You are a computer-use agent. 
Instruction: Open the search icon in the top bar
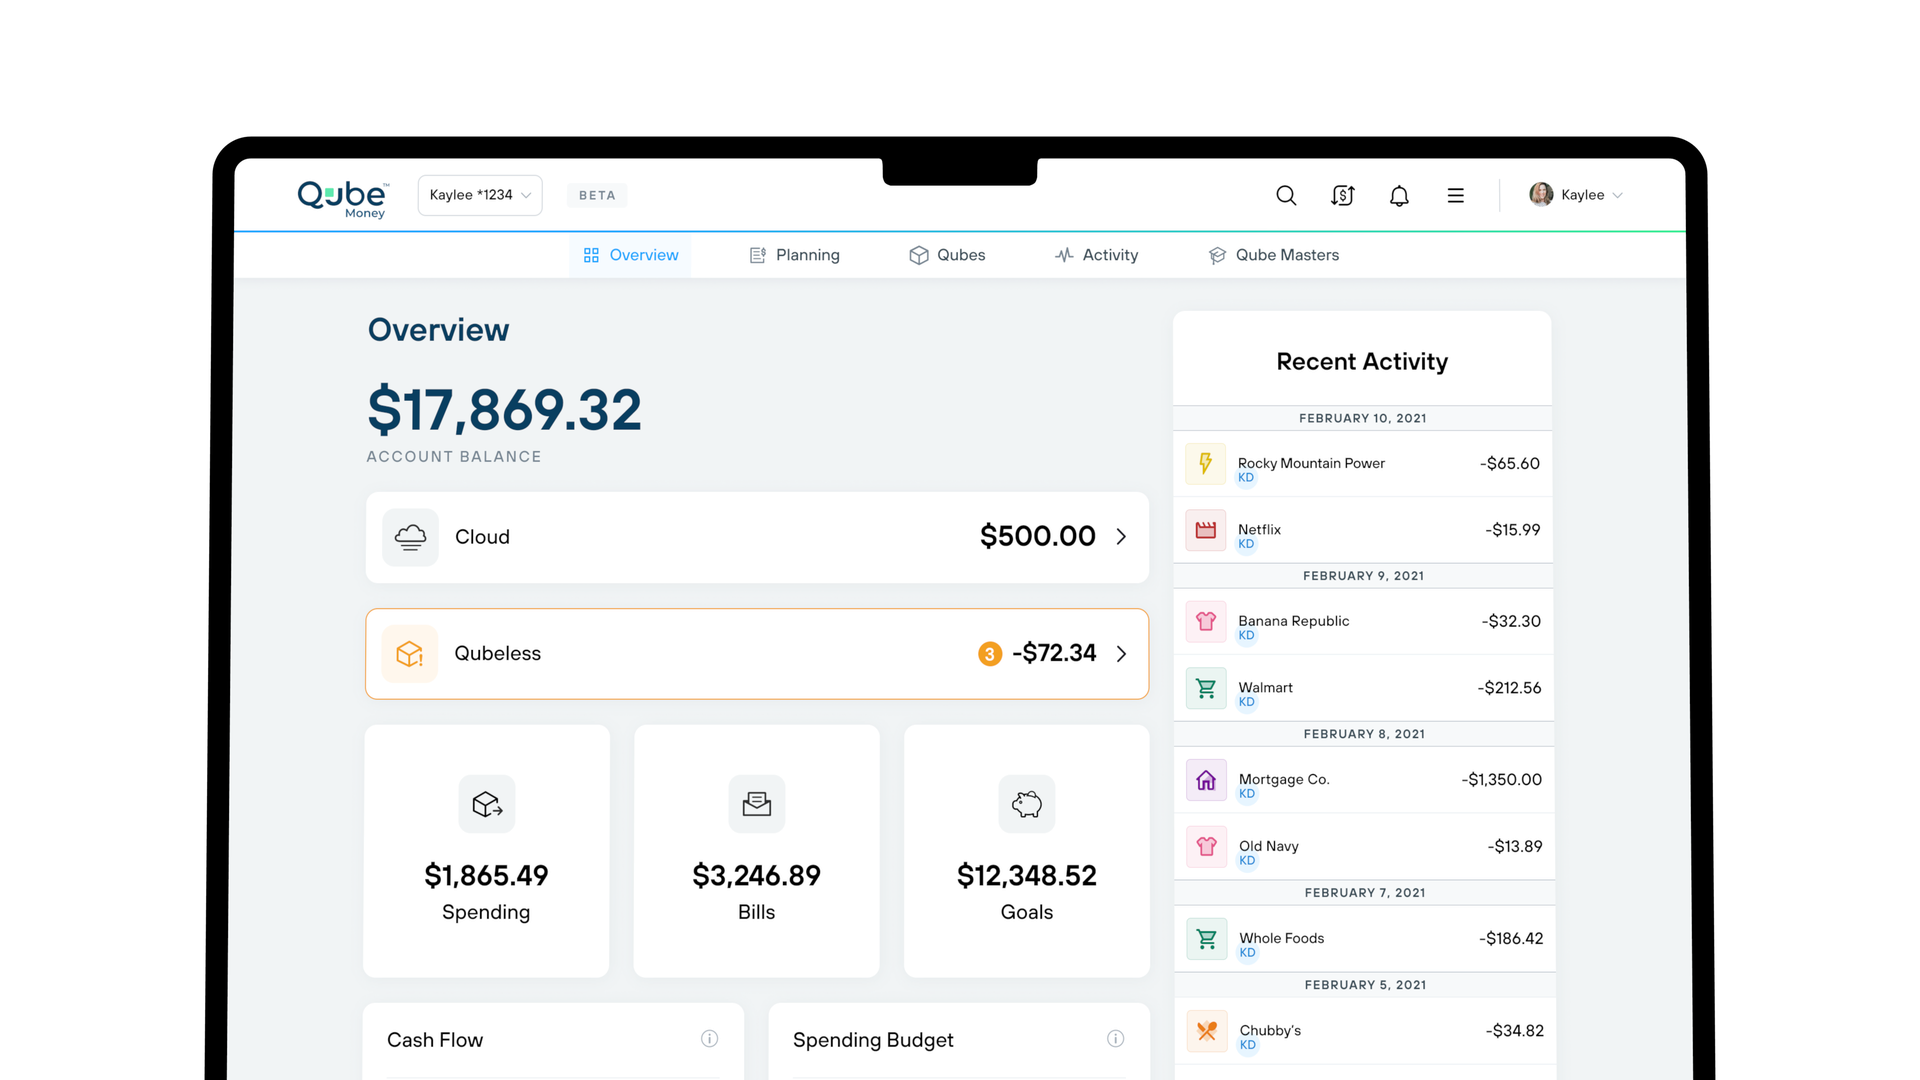(x=1286, y=195)
